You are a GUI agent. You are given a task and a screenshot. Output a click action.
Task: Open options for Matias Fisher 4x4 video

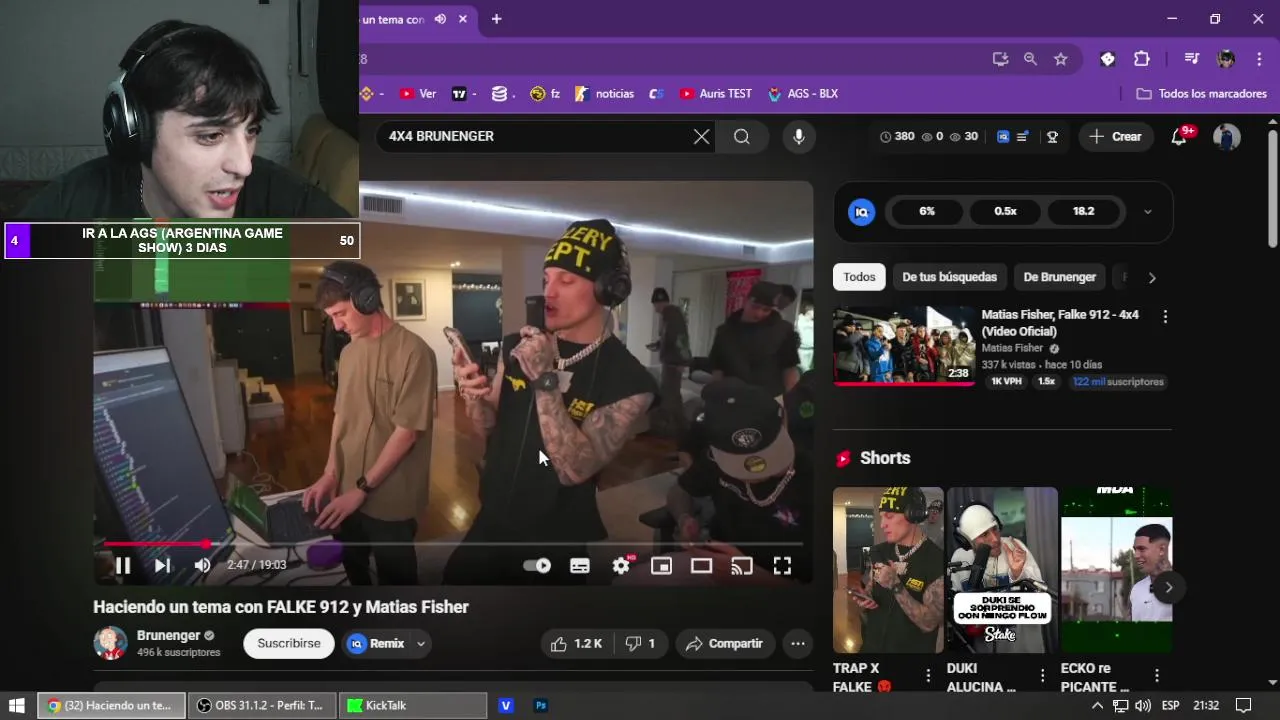(x=1165, y=316)
